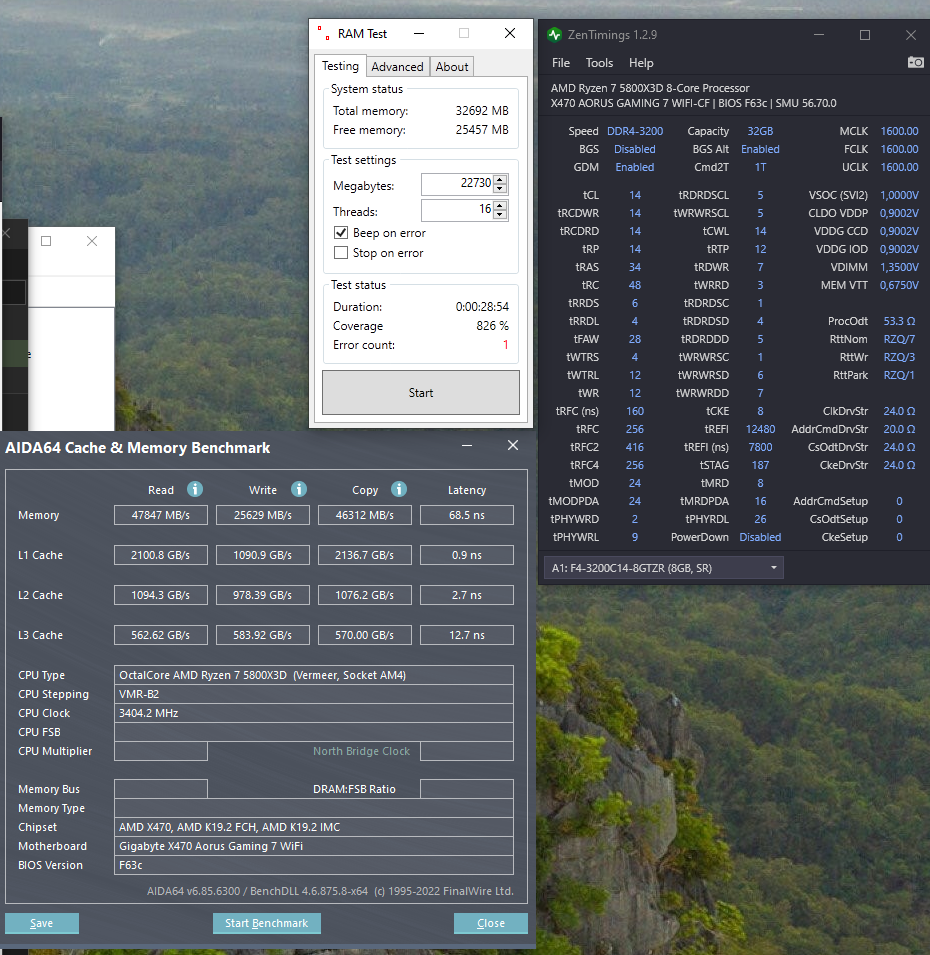Click the CPU Type field value
930x955 pixels.
314,675
